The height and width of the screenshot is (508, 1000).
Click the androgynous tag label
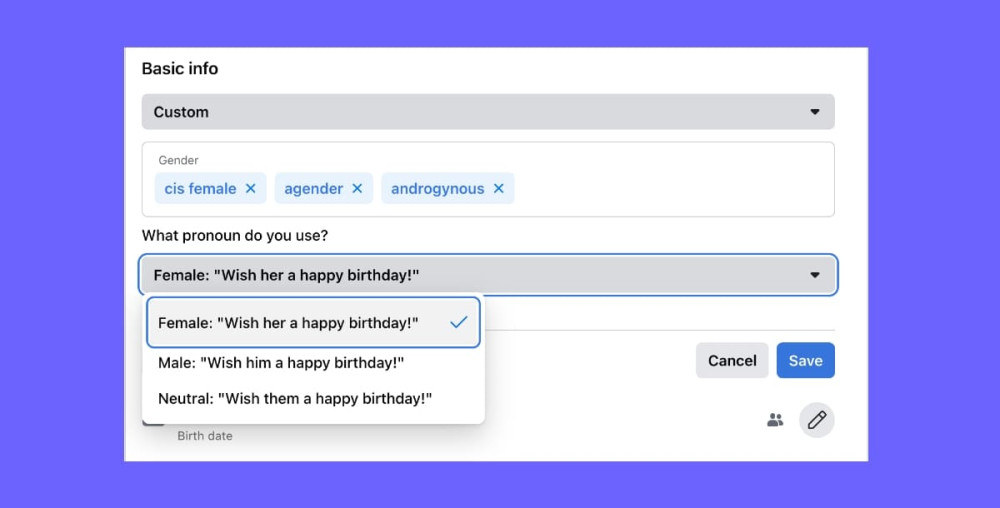[437, 189]
